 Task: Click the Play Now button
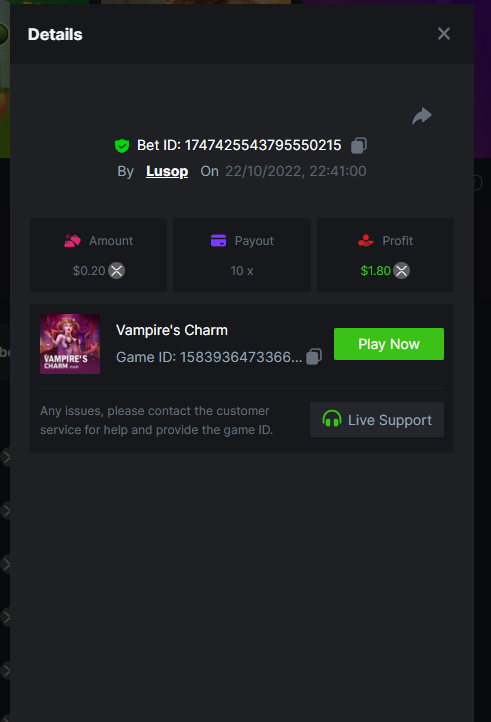(389, 344)
